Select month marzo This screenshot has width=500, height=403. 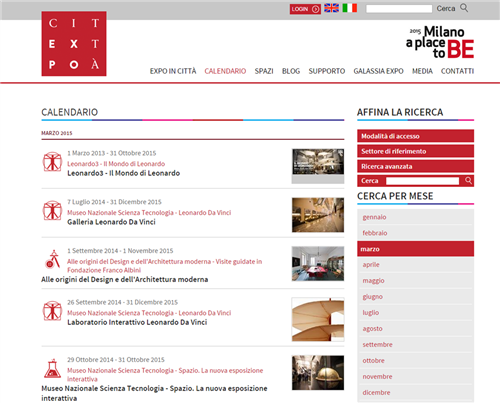click(x=415, y=249)
